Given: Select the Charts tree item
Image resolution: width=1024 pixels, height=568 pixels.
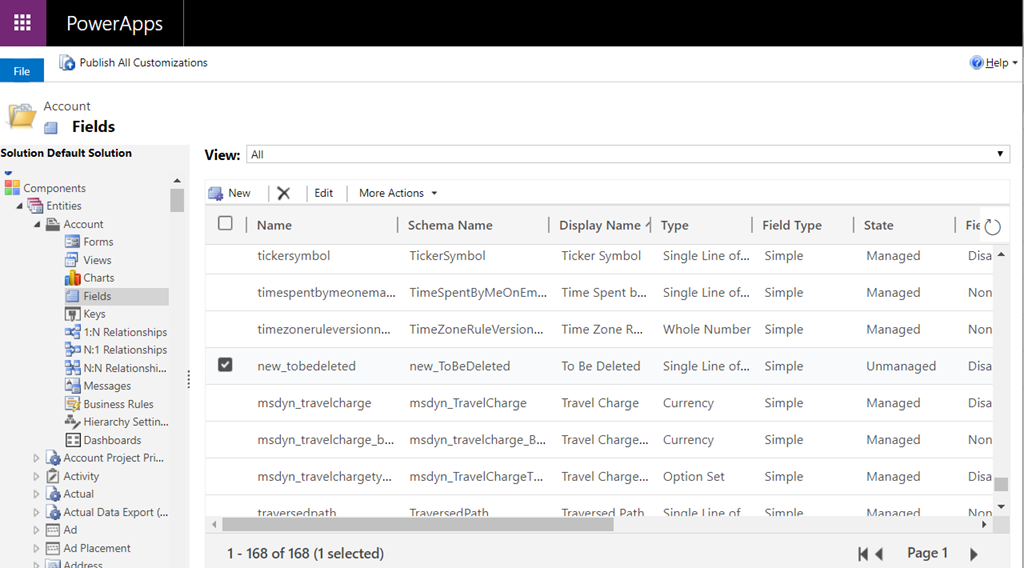Looking at the screenshot, I should tap(99, 278).
